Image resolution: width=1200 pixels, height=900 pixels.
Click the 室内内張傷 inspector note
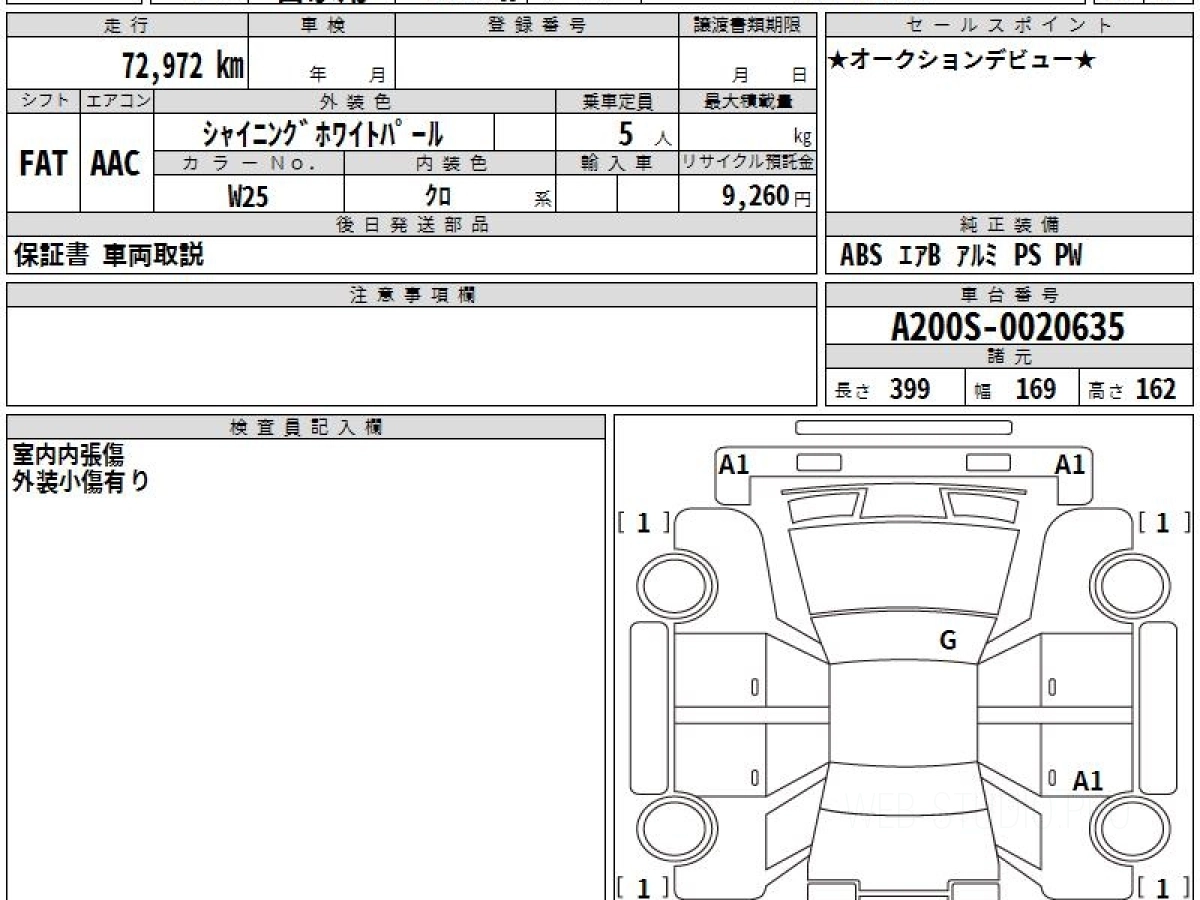coord(68,455)
